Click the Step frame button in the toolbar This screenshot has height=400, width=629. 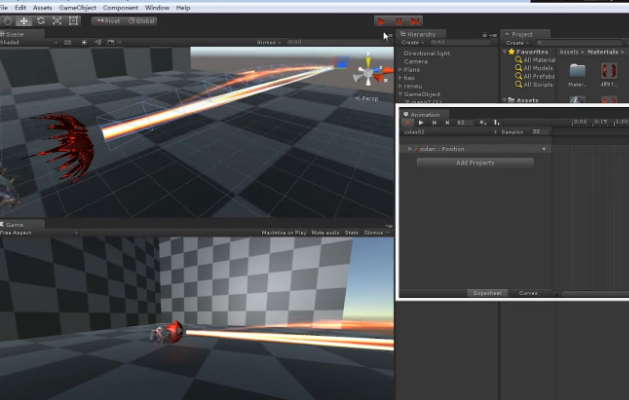point(415,21)
